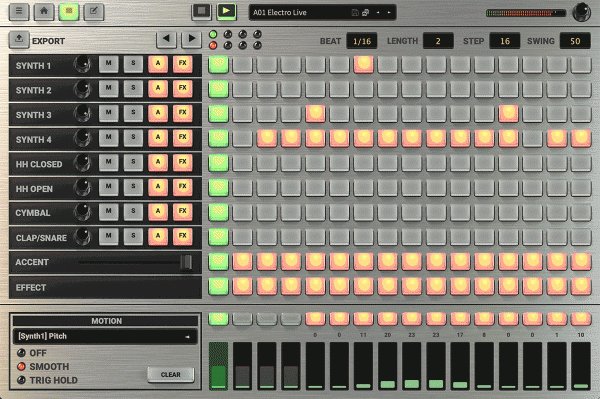Start playback with the play button
Screen dimensions: 600x399
click(227, 11)
